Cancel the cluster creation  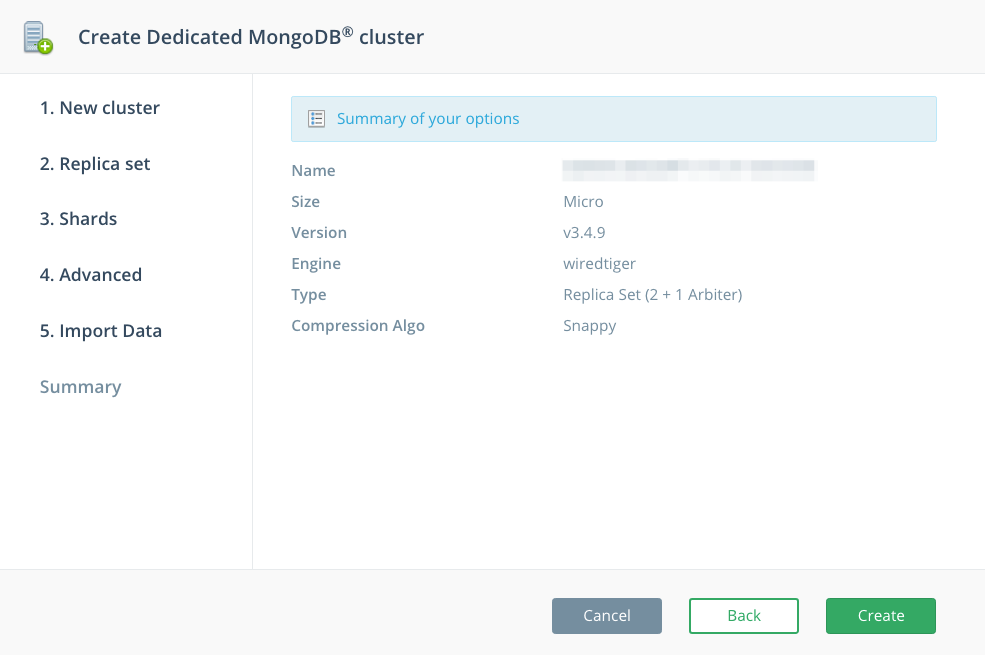pyautogui.click(x=607, y=615)
